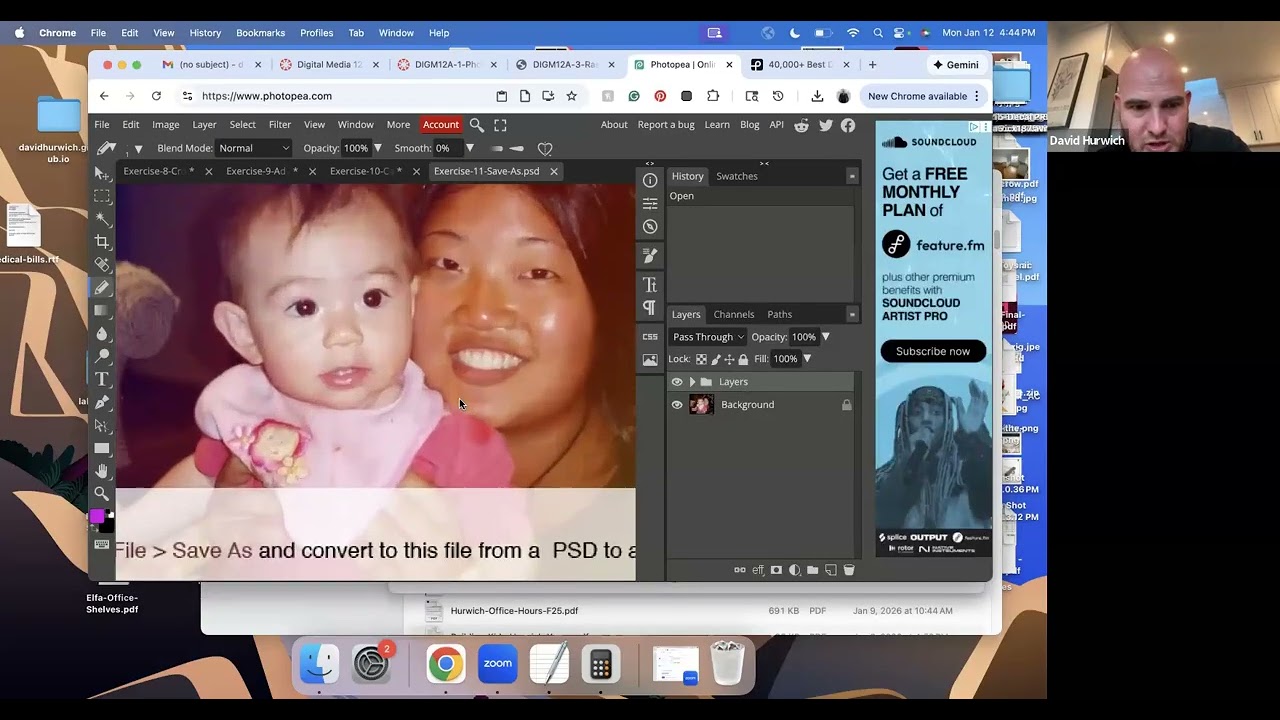Click the foreground purple color swatch
Viewport: 1280px width, 720px height.
coord(97,517)
